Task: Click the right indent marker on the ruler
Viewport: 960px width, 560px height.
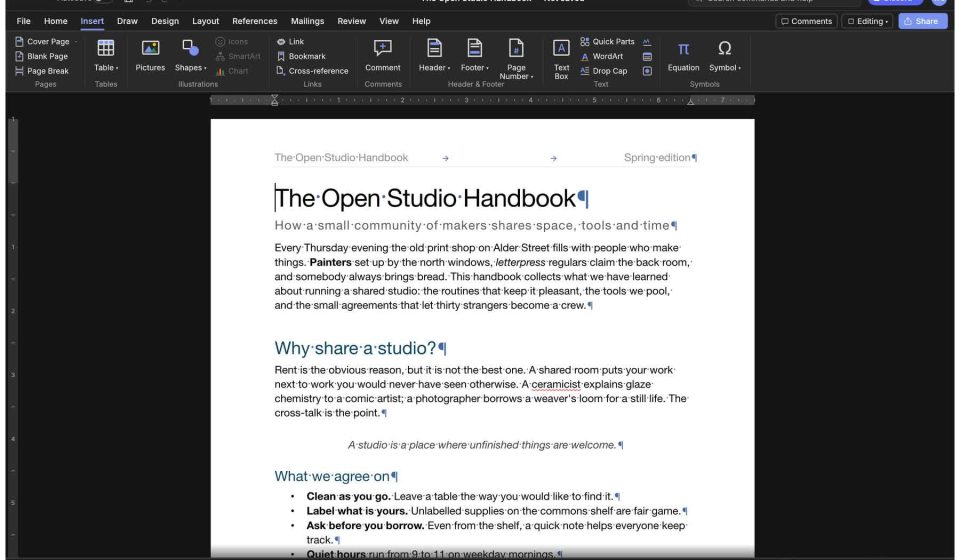Action: coord(691,102)
